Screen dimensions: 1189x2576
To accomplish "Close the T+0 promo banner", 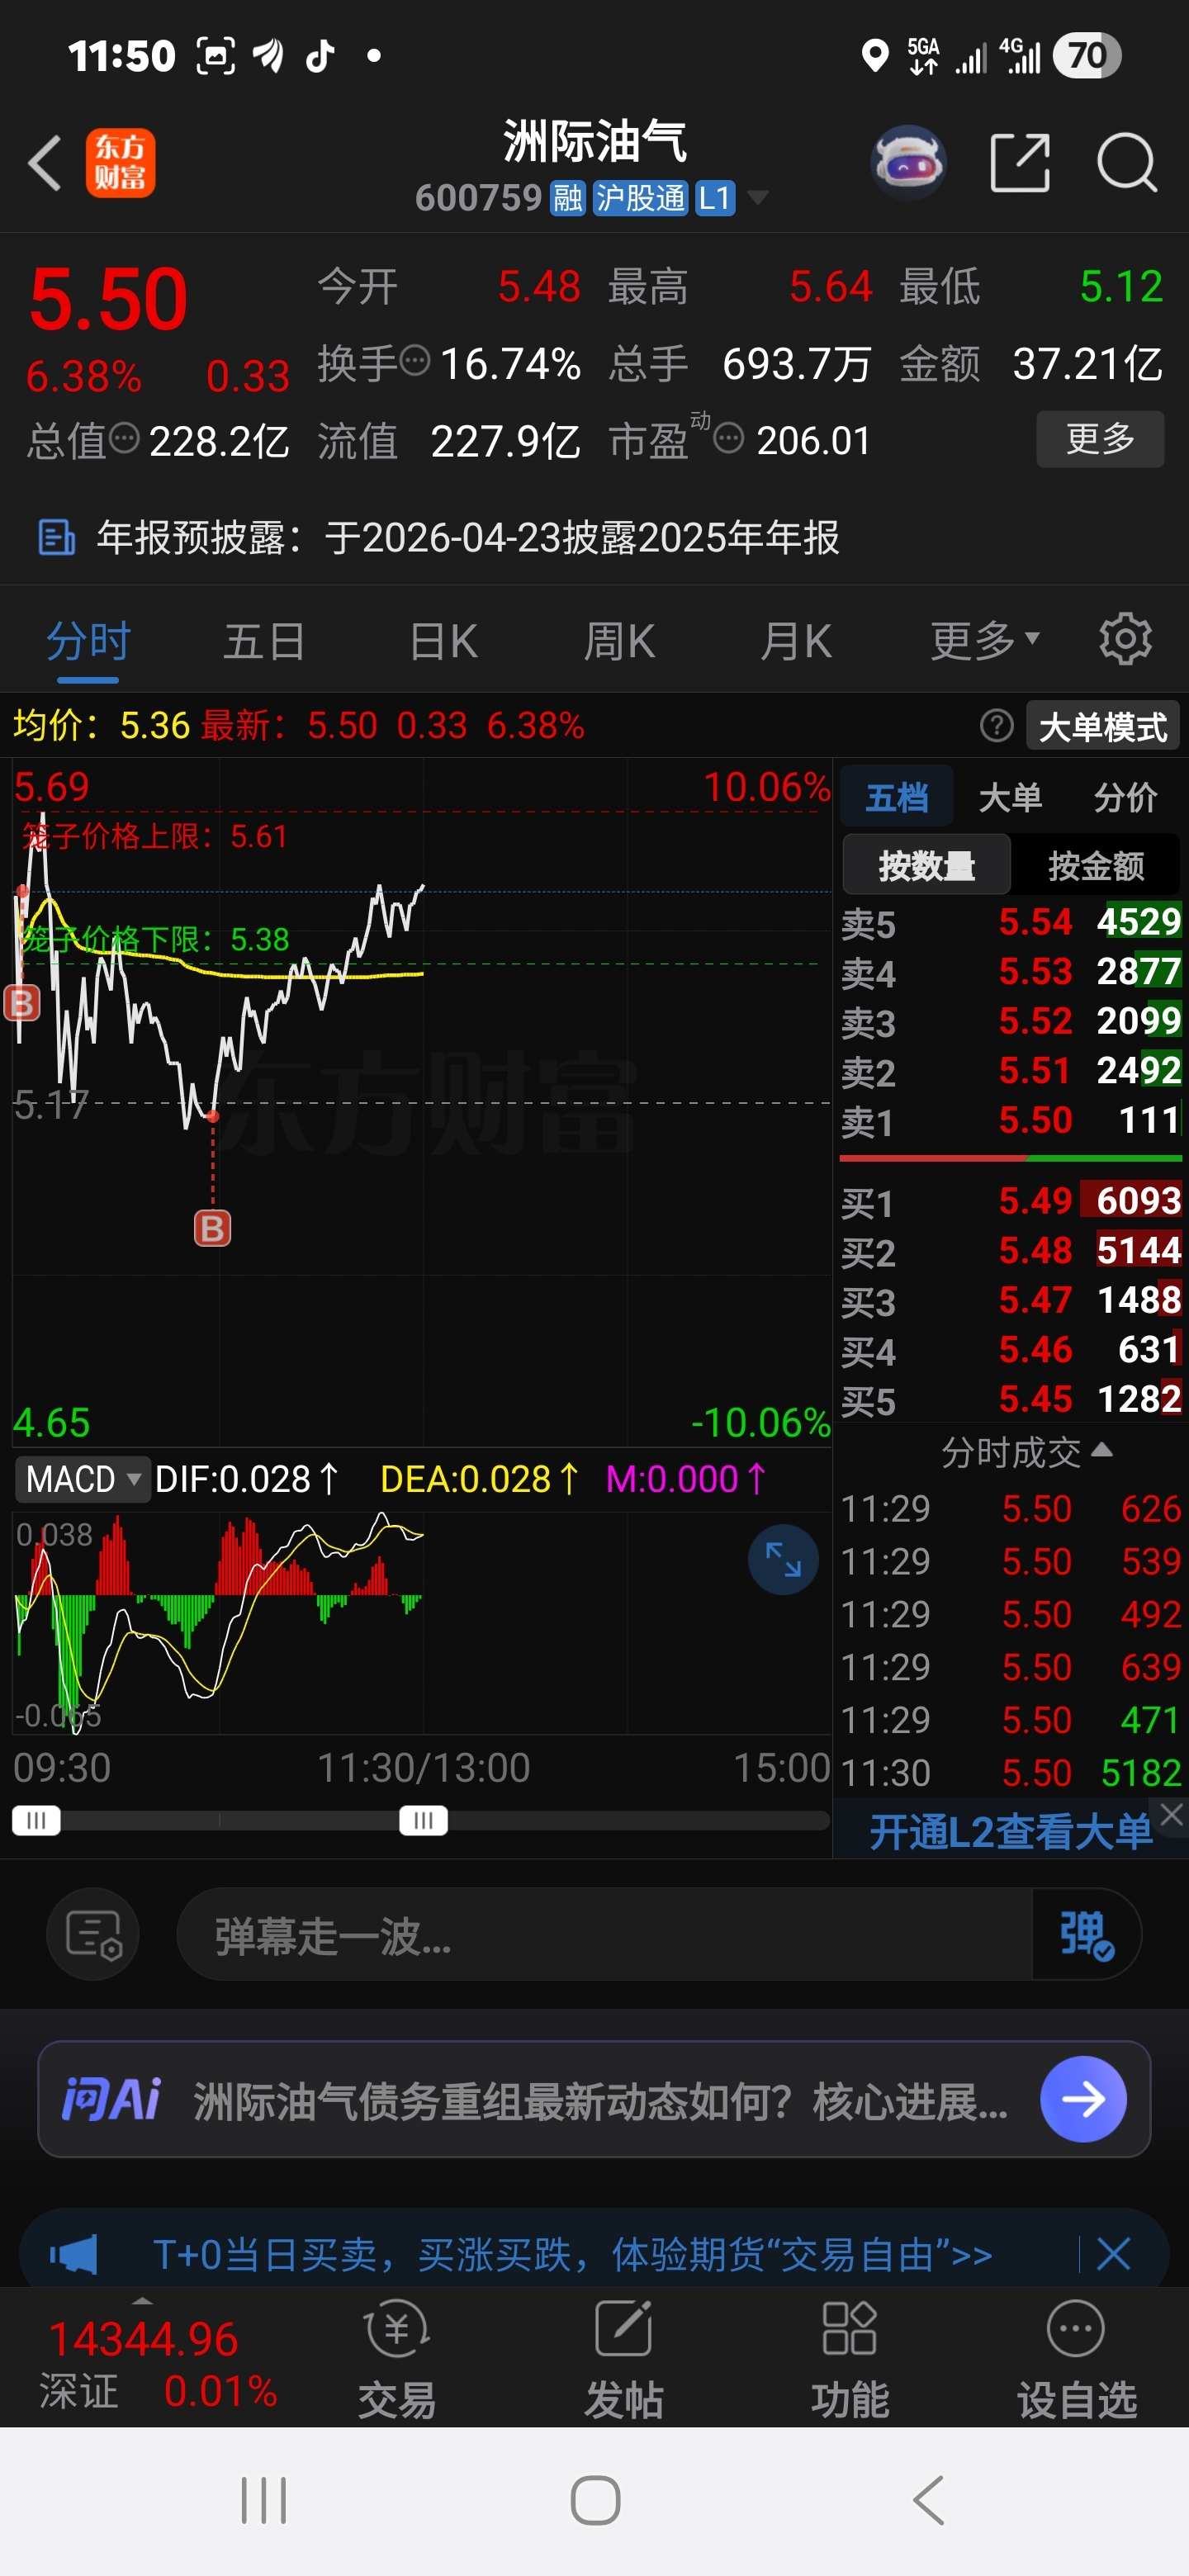I will 1113,2254.
